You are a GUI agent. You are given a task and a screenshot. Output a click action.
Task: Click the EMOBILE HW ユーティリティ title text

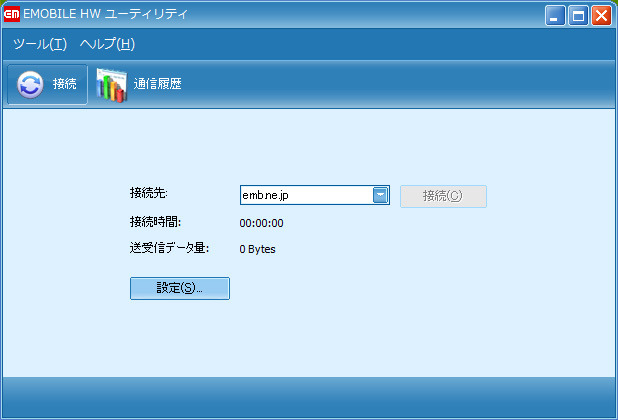tap(105, 14)
